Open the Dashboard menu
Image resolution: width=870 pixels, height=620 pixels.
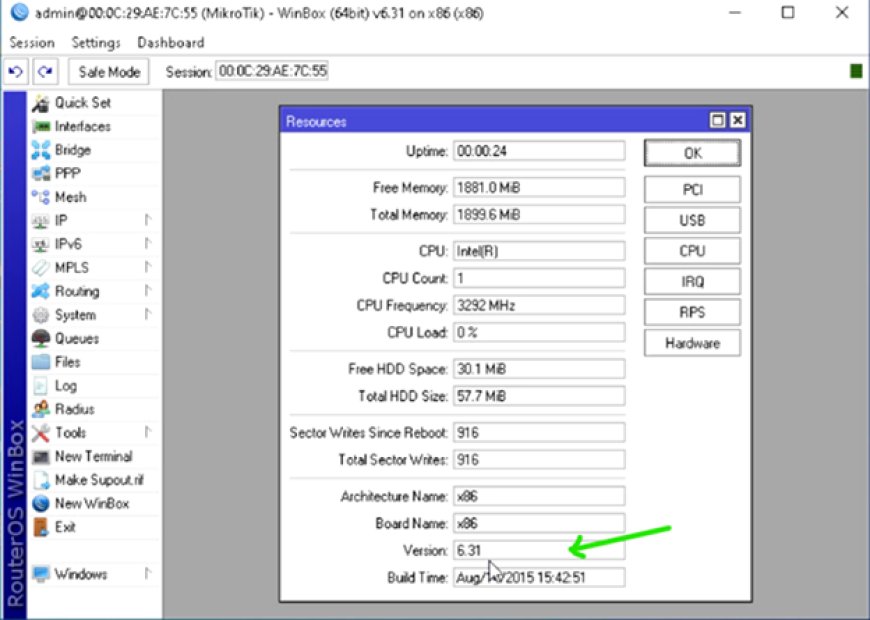point(171,43)
